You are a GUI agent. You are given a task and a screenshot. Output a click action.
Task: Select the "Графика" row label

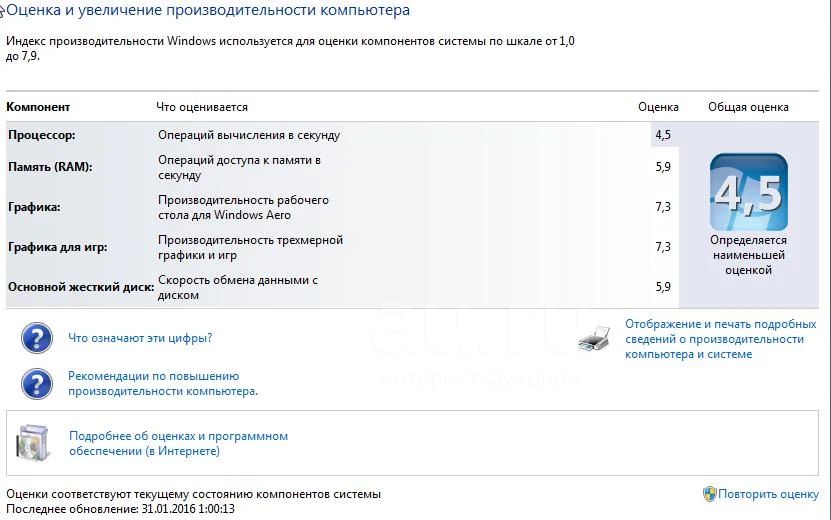[x=34, y=207]
